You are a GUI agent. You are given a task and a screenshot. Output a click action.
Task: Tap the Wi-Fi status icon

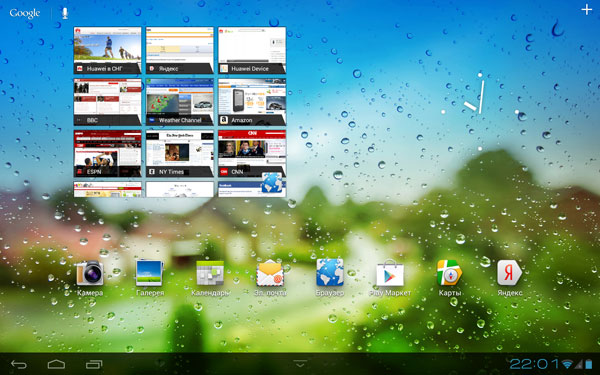[567, 364]
